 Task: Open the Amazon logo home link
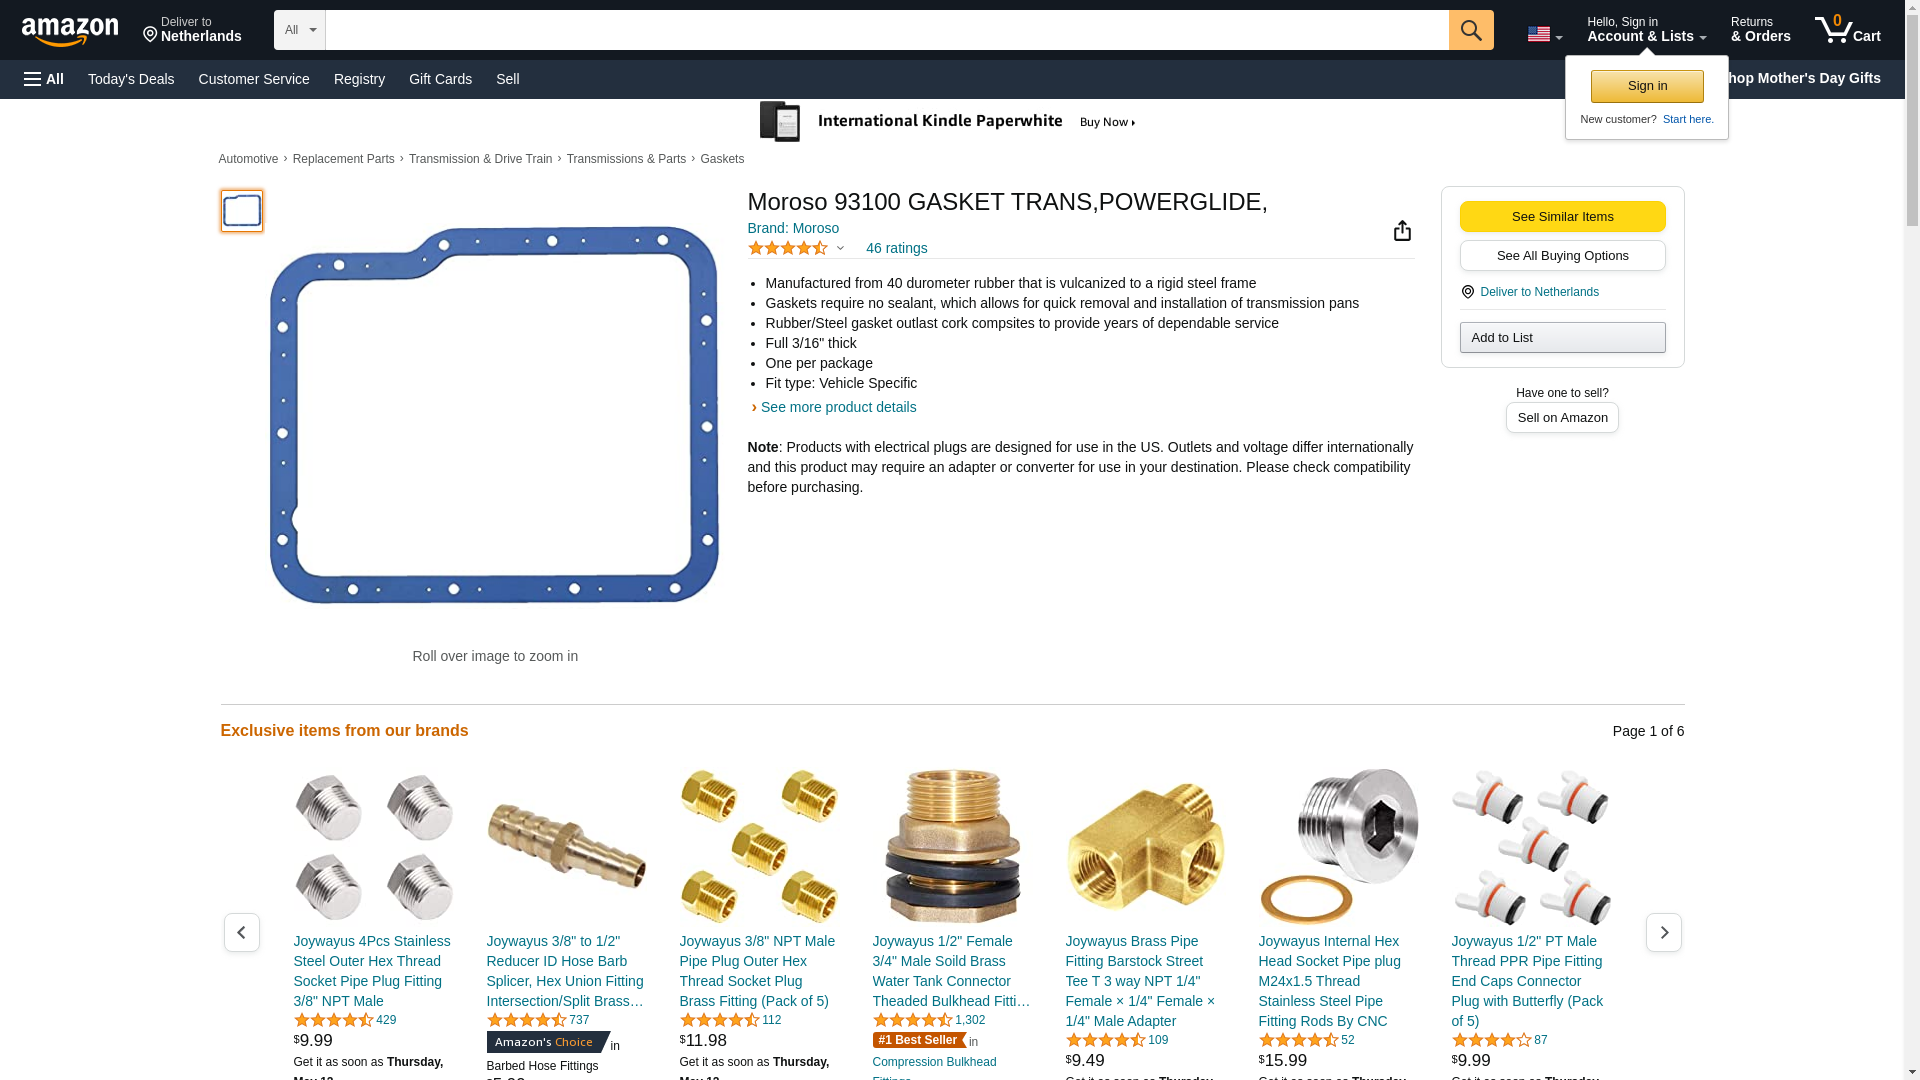(x=70, y=30)
